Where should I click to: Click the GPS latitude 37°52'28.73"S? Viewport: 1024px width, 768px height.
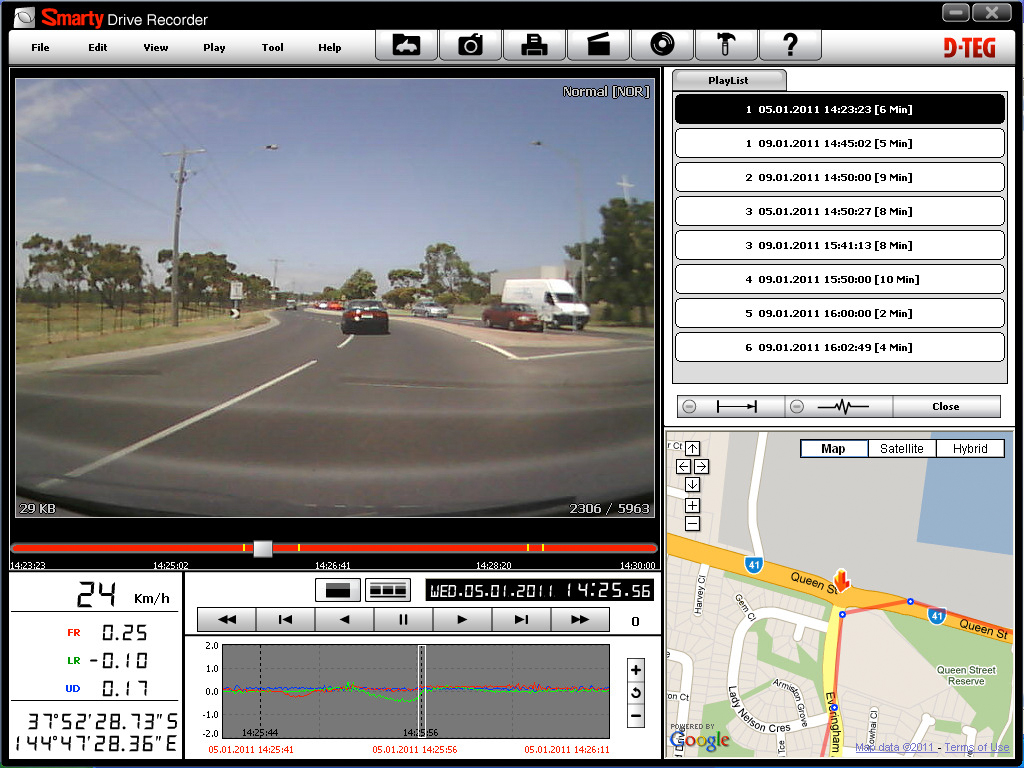pos(103,722)
